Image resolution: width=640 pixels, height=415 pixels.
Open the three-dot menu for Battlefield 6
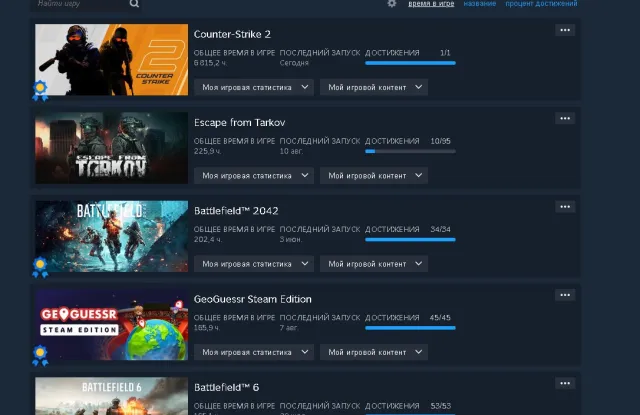pos(565,383)
